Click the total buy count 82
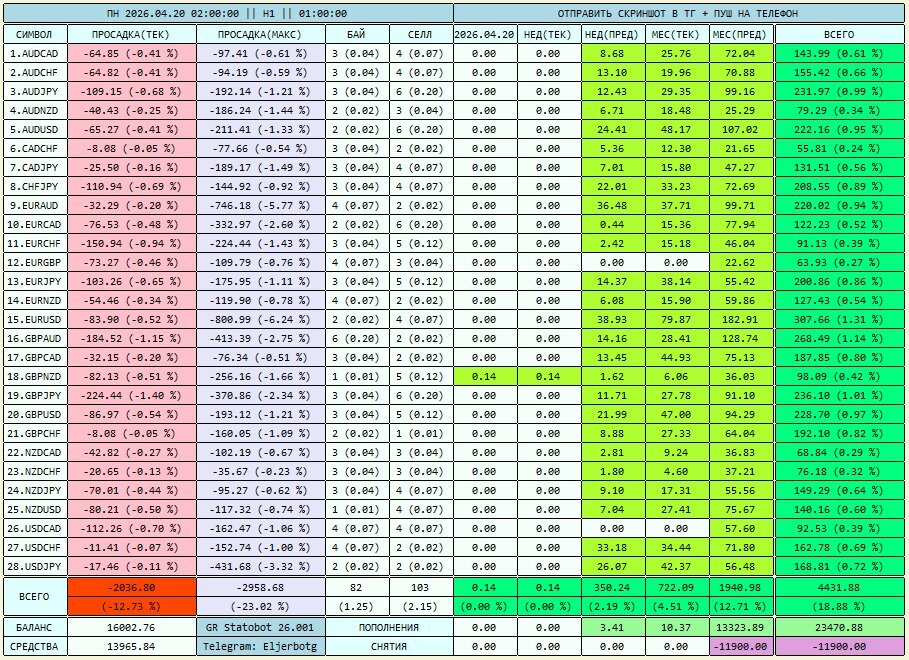Screen dimensions: 909x660 357,588
